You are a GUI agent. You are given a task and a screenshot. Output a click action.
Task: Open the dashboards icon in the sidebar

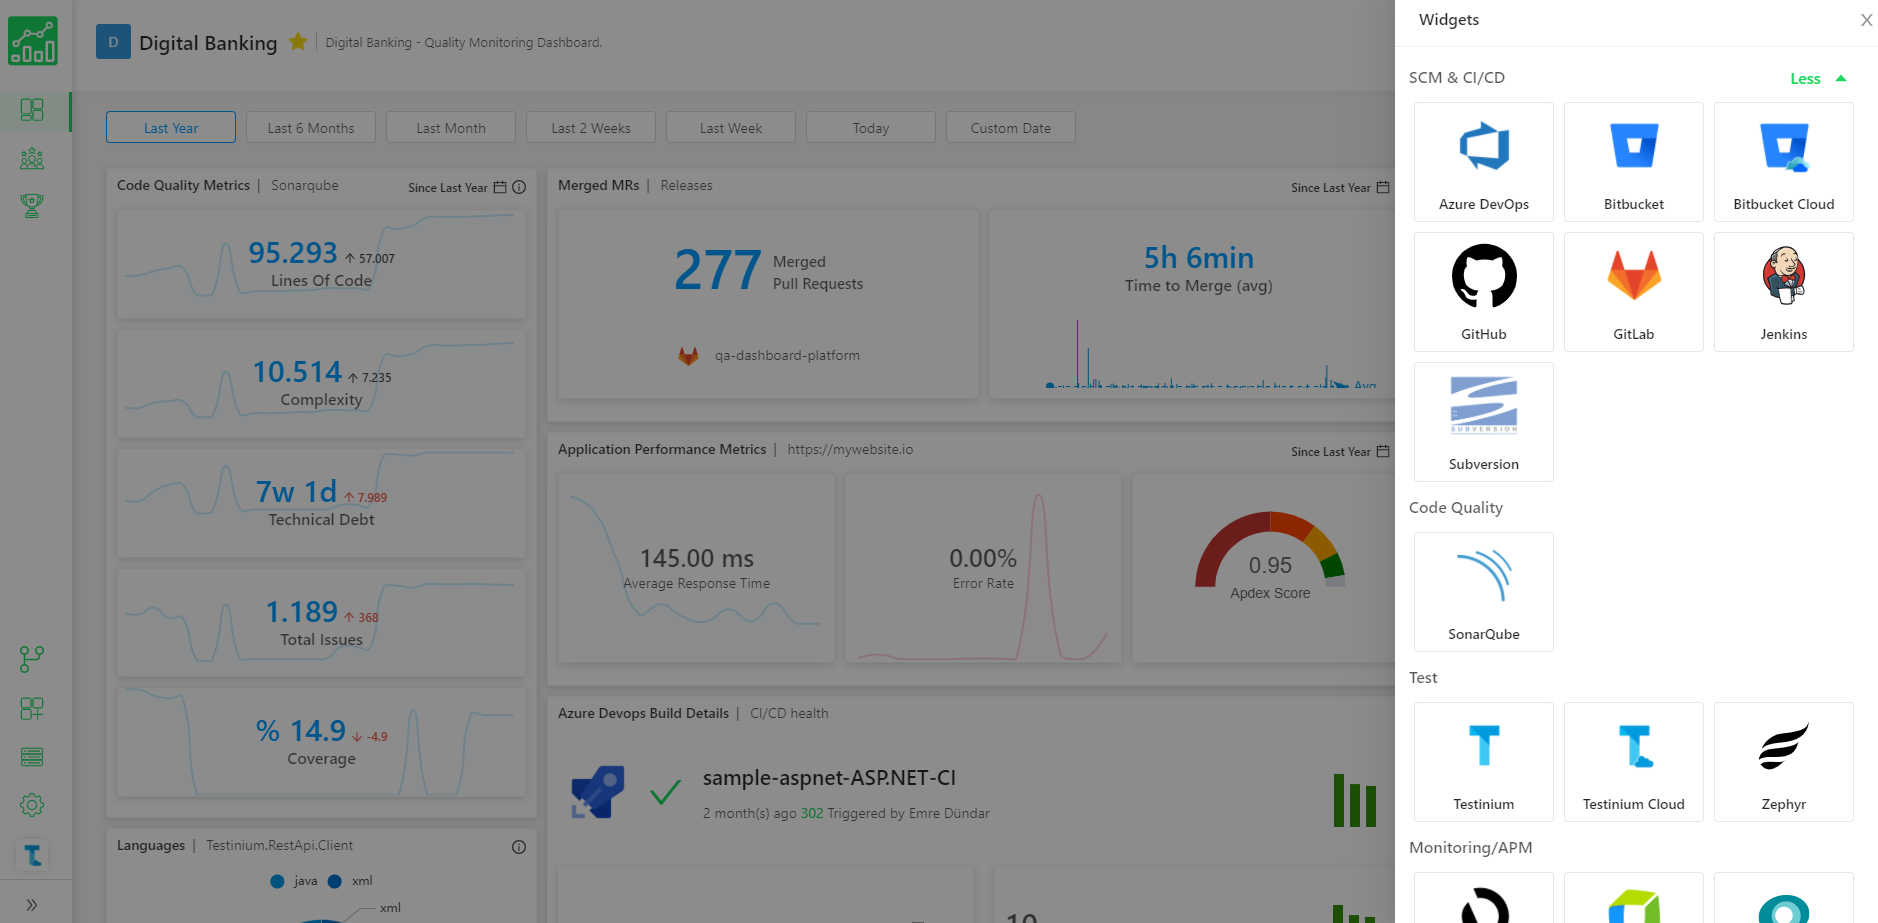[32, 110]
